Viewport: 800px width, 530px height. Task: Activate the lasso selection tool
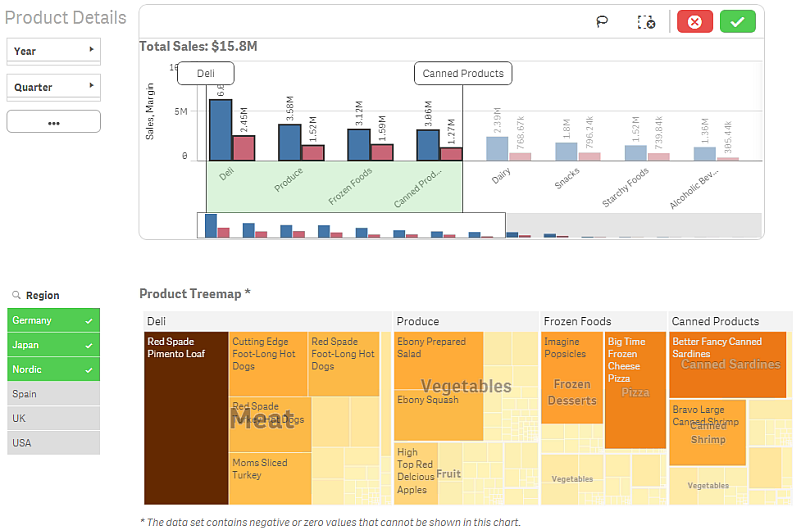603,22
